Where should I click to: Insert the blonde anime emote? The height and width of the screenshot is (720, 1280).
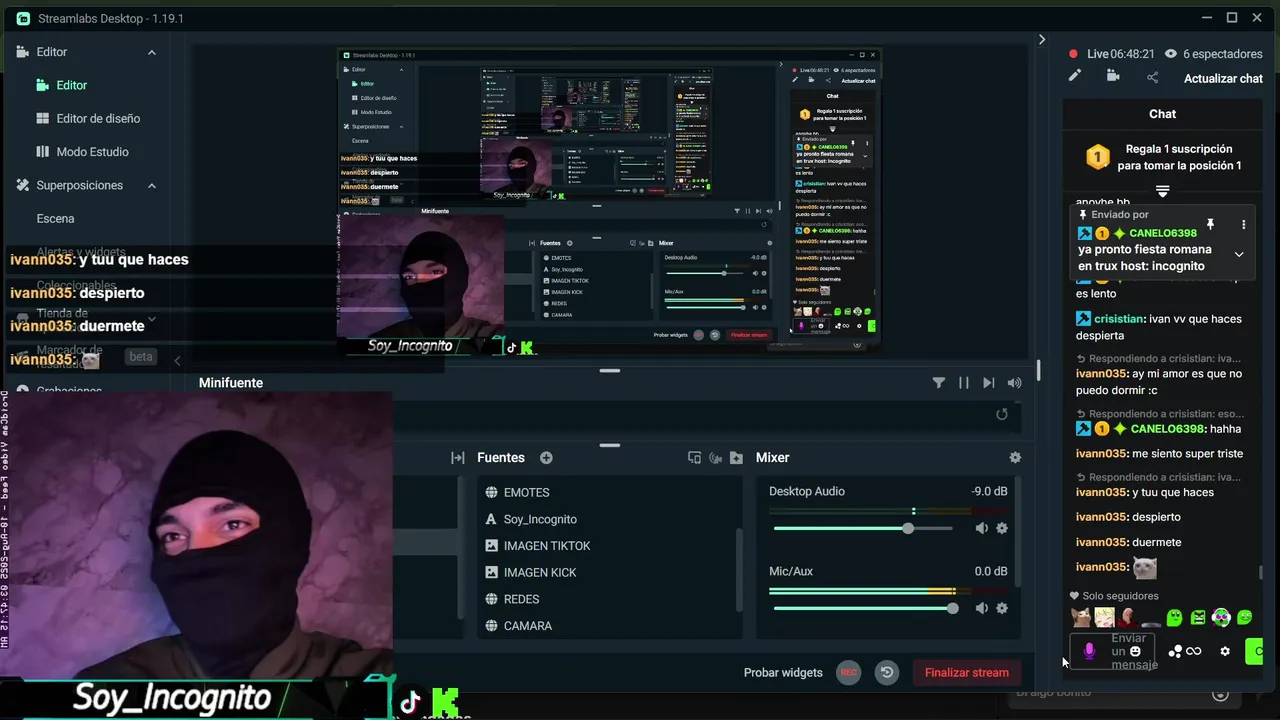coord(1104,618)
